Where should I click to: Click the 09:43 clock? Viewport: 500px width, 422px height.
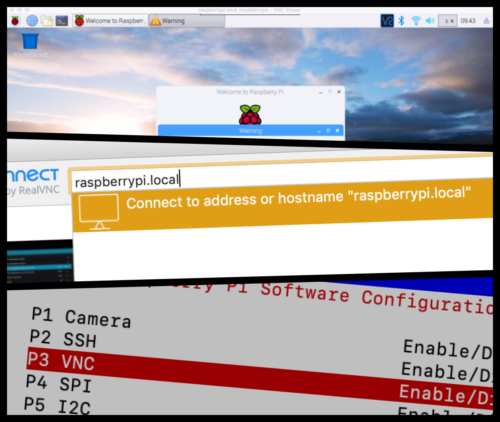(468, 21)
